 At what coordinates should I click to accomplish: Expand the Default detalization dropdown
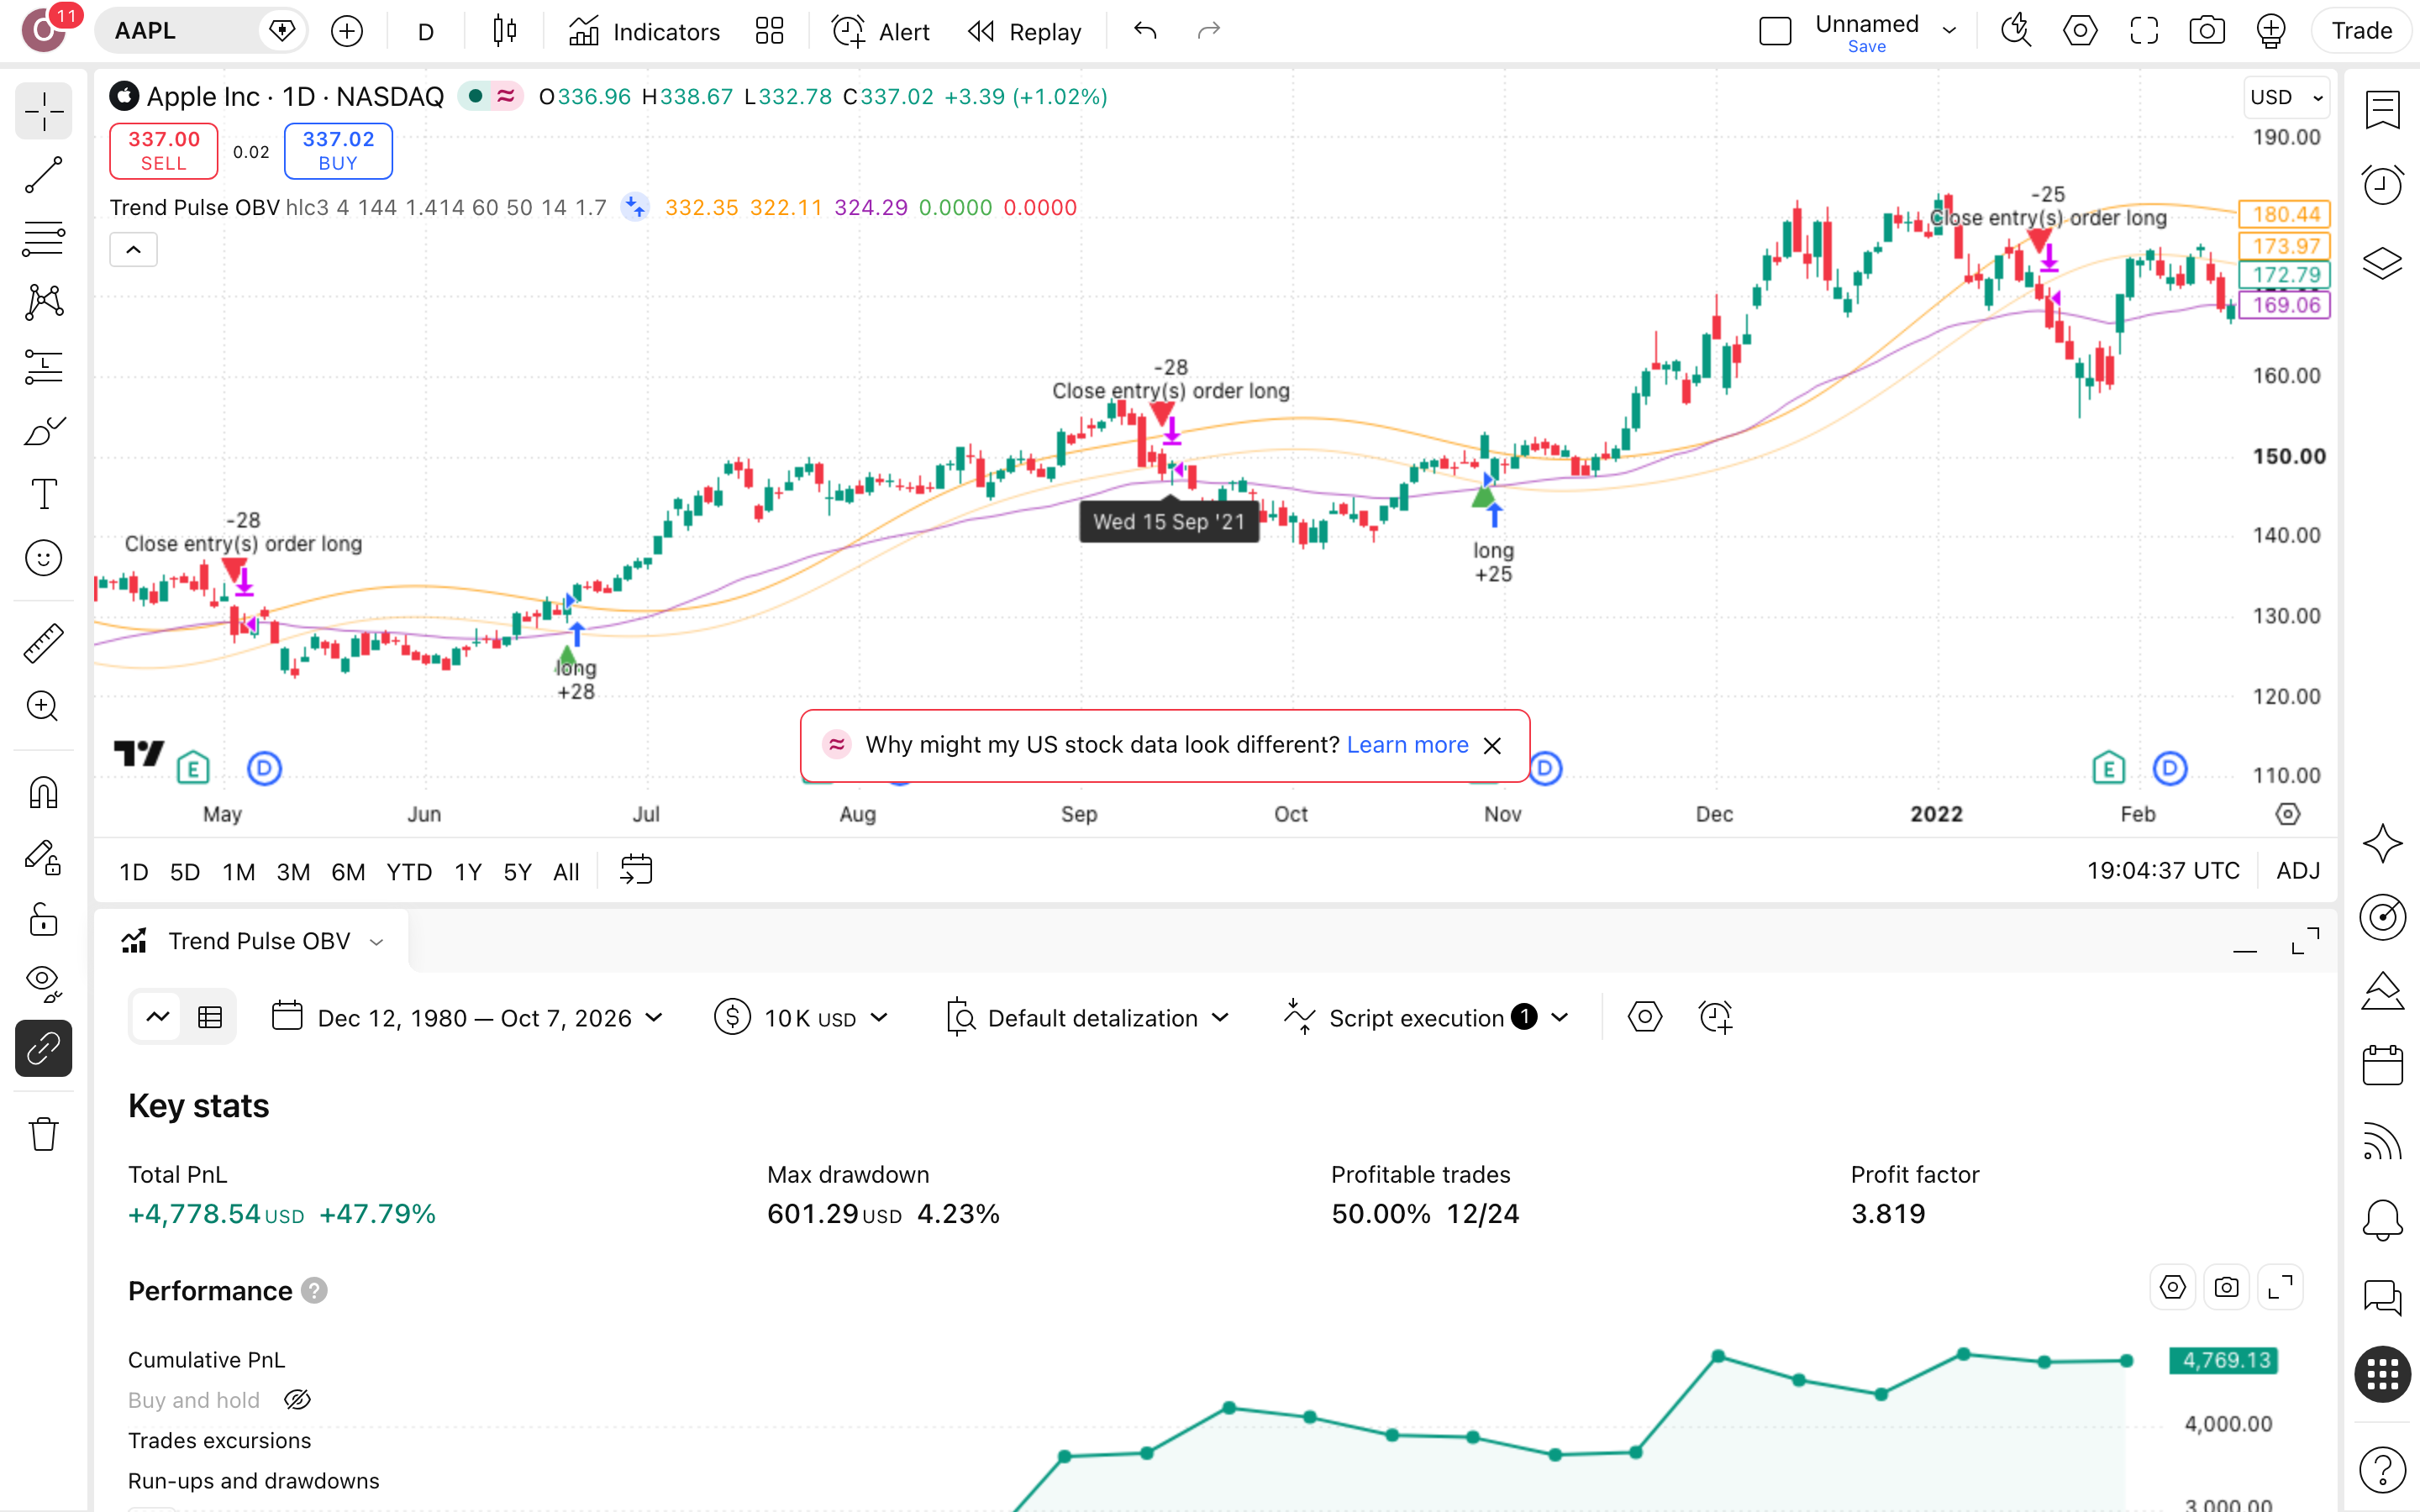point(1088,1018)
